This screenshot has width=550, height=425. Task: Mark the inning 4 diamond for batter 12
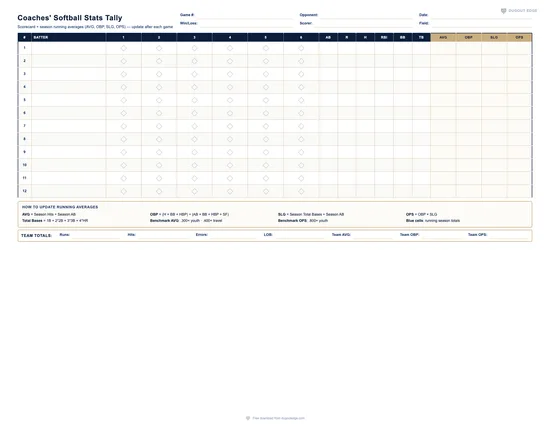pos(230,191)
